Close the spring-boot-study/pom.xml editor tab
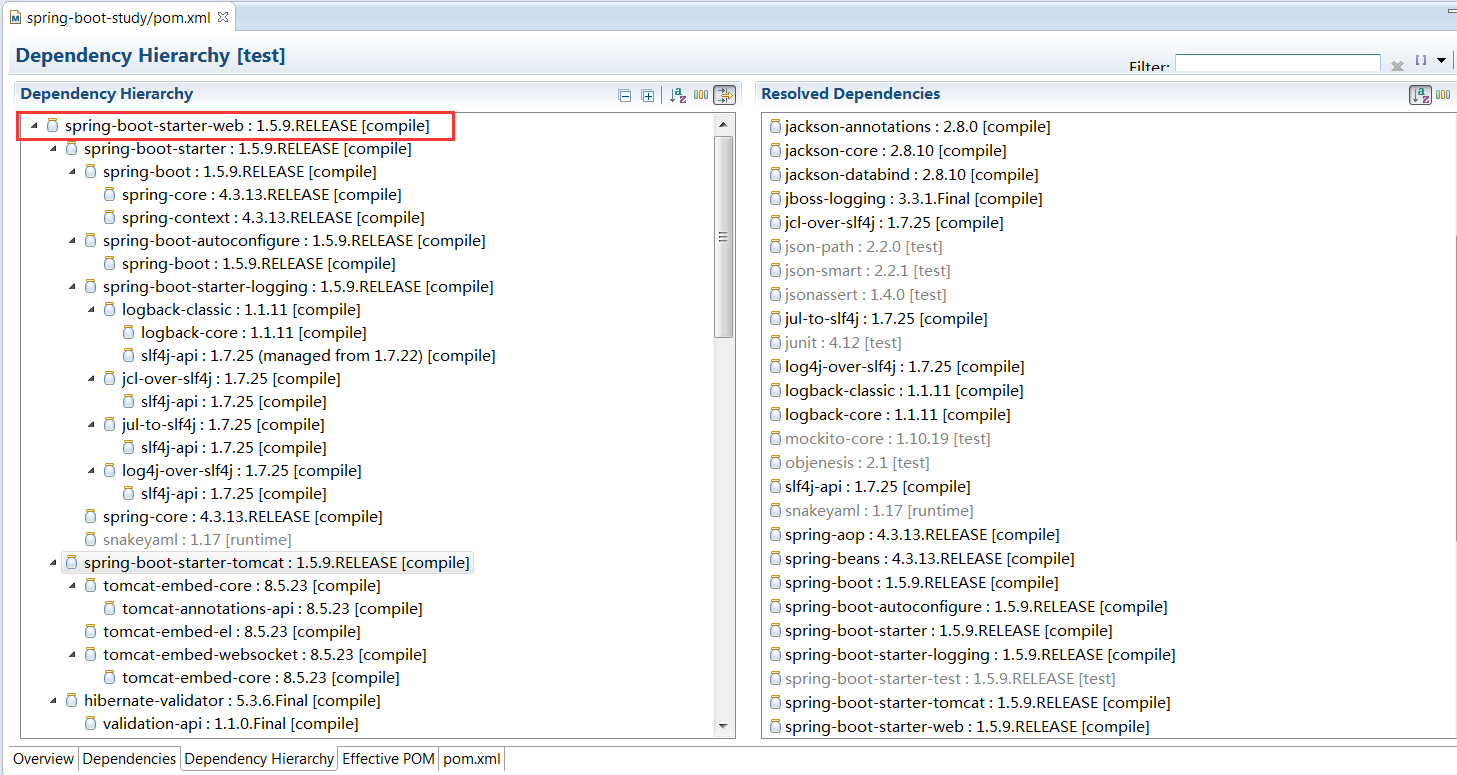 pyautogui.click(x=223, y=17)
